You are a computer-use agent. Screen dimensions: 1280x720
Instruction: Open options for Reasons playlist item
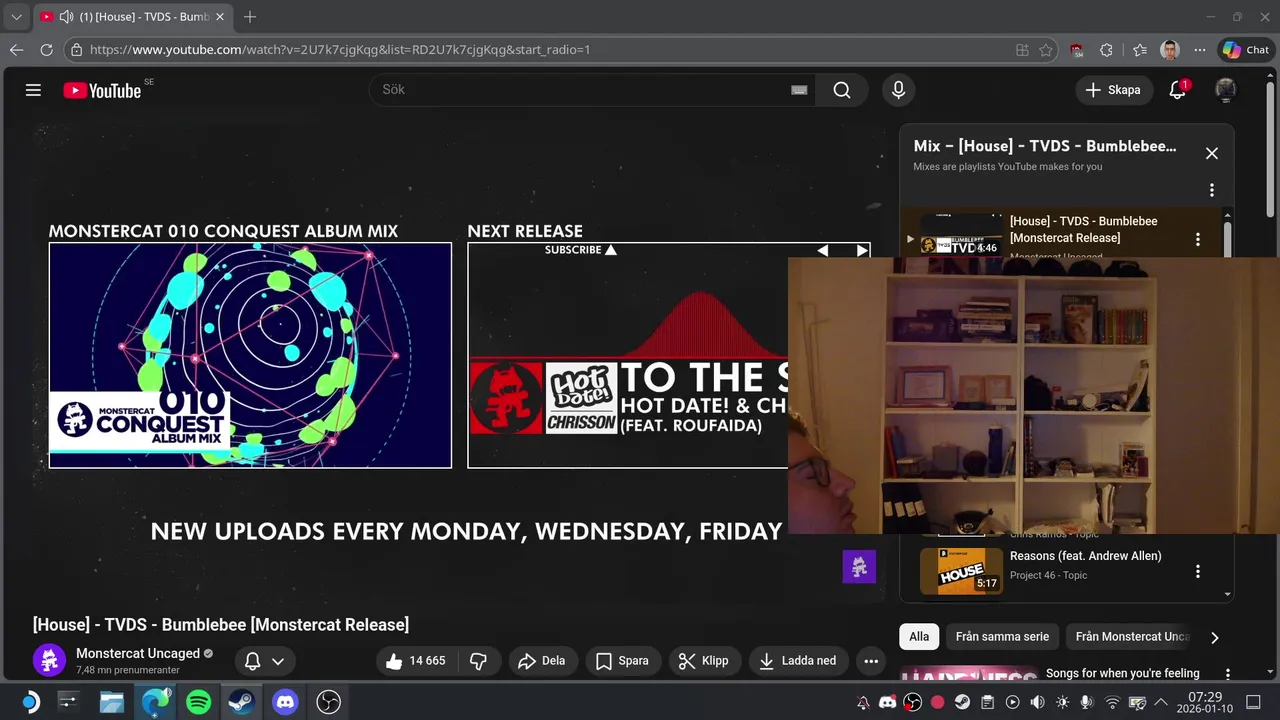click(1197, 572)
